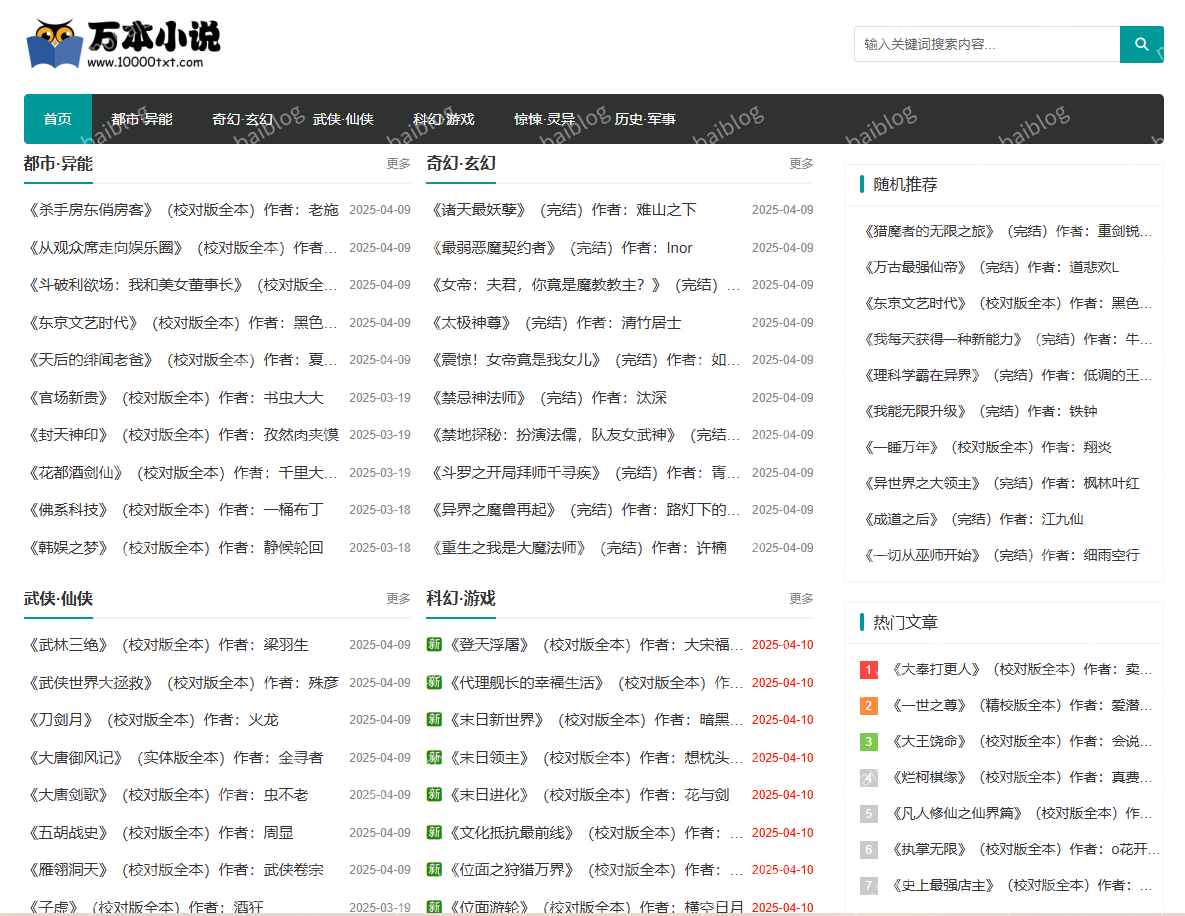
Task: Click the 新 badge beside 末日新世界
Action: point(434,719)
